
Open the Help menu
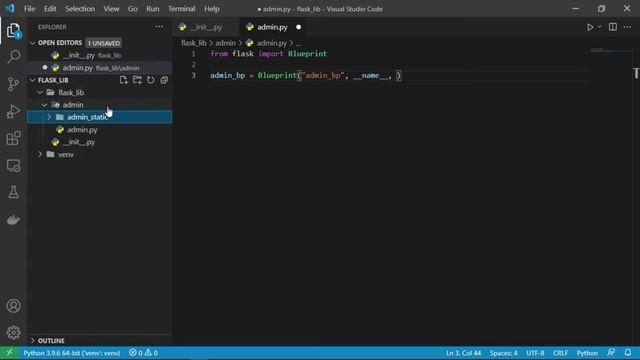click(x=212, y=9)
